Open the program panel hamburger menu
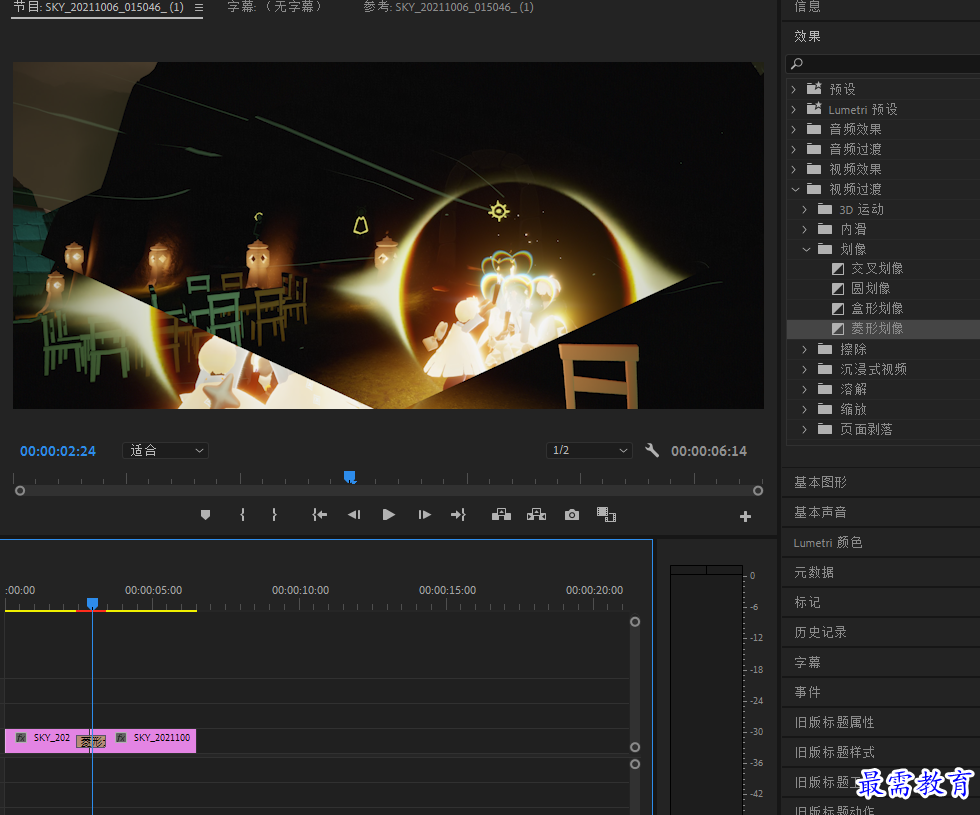 (x=199, y=8)
